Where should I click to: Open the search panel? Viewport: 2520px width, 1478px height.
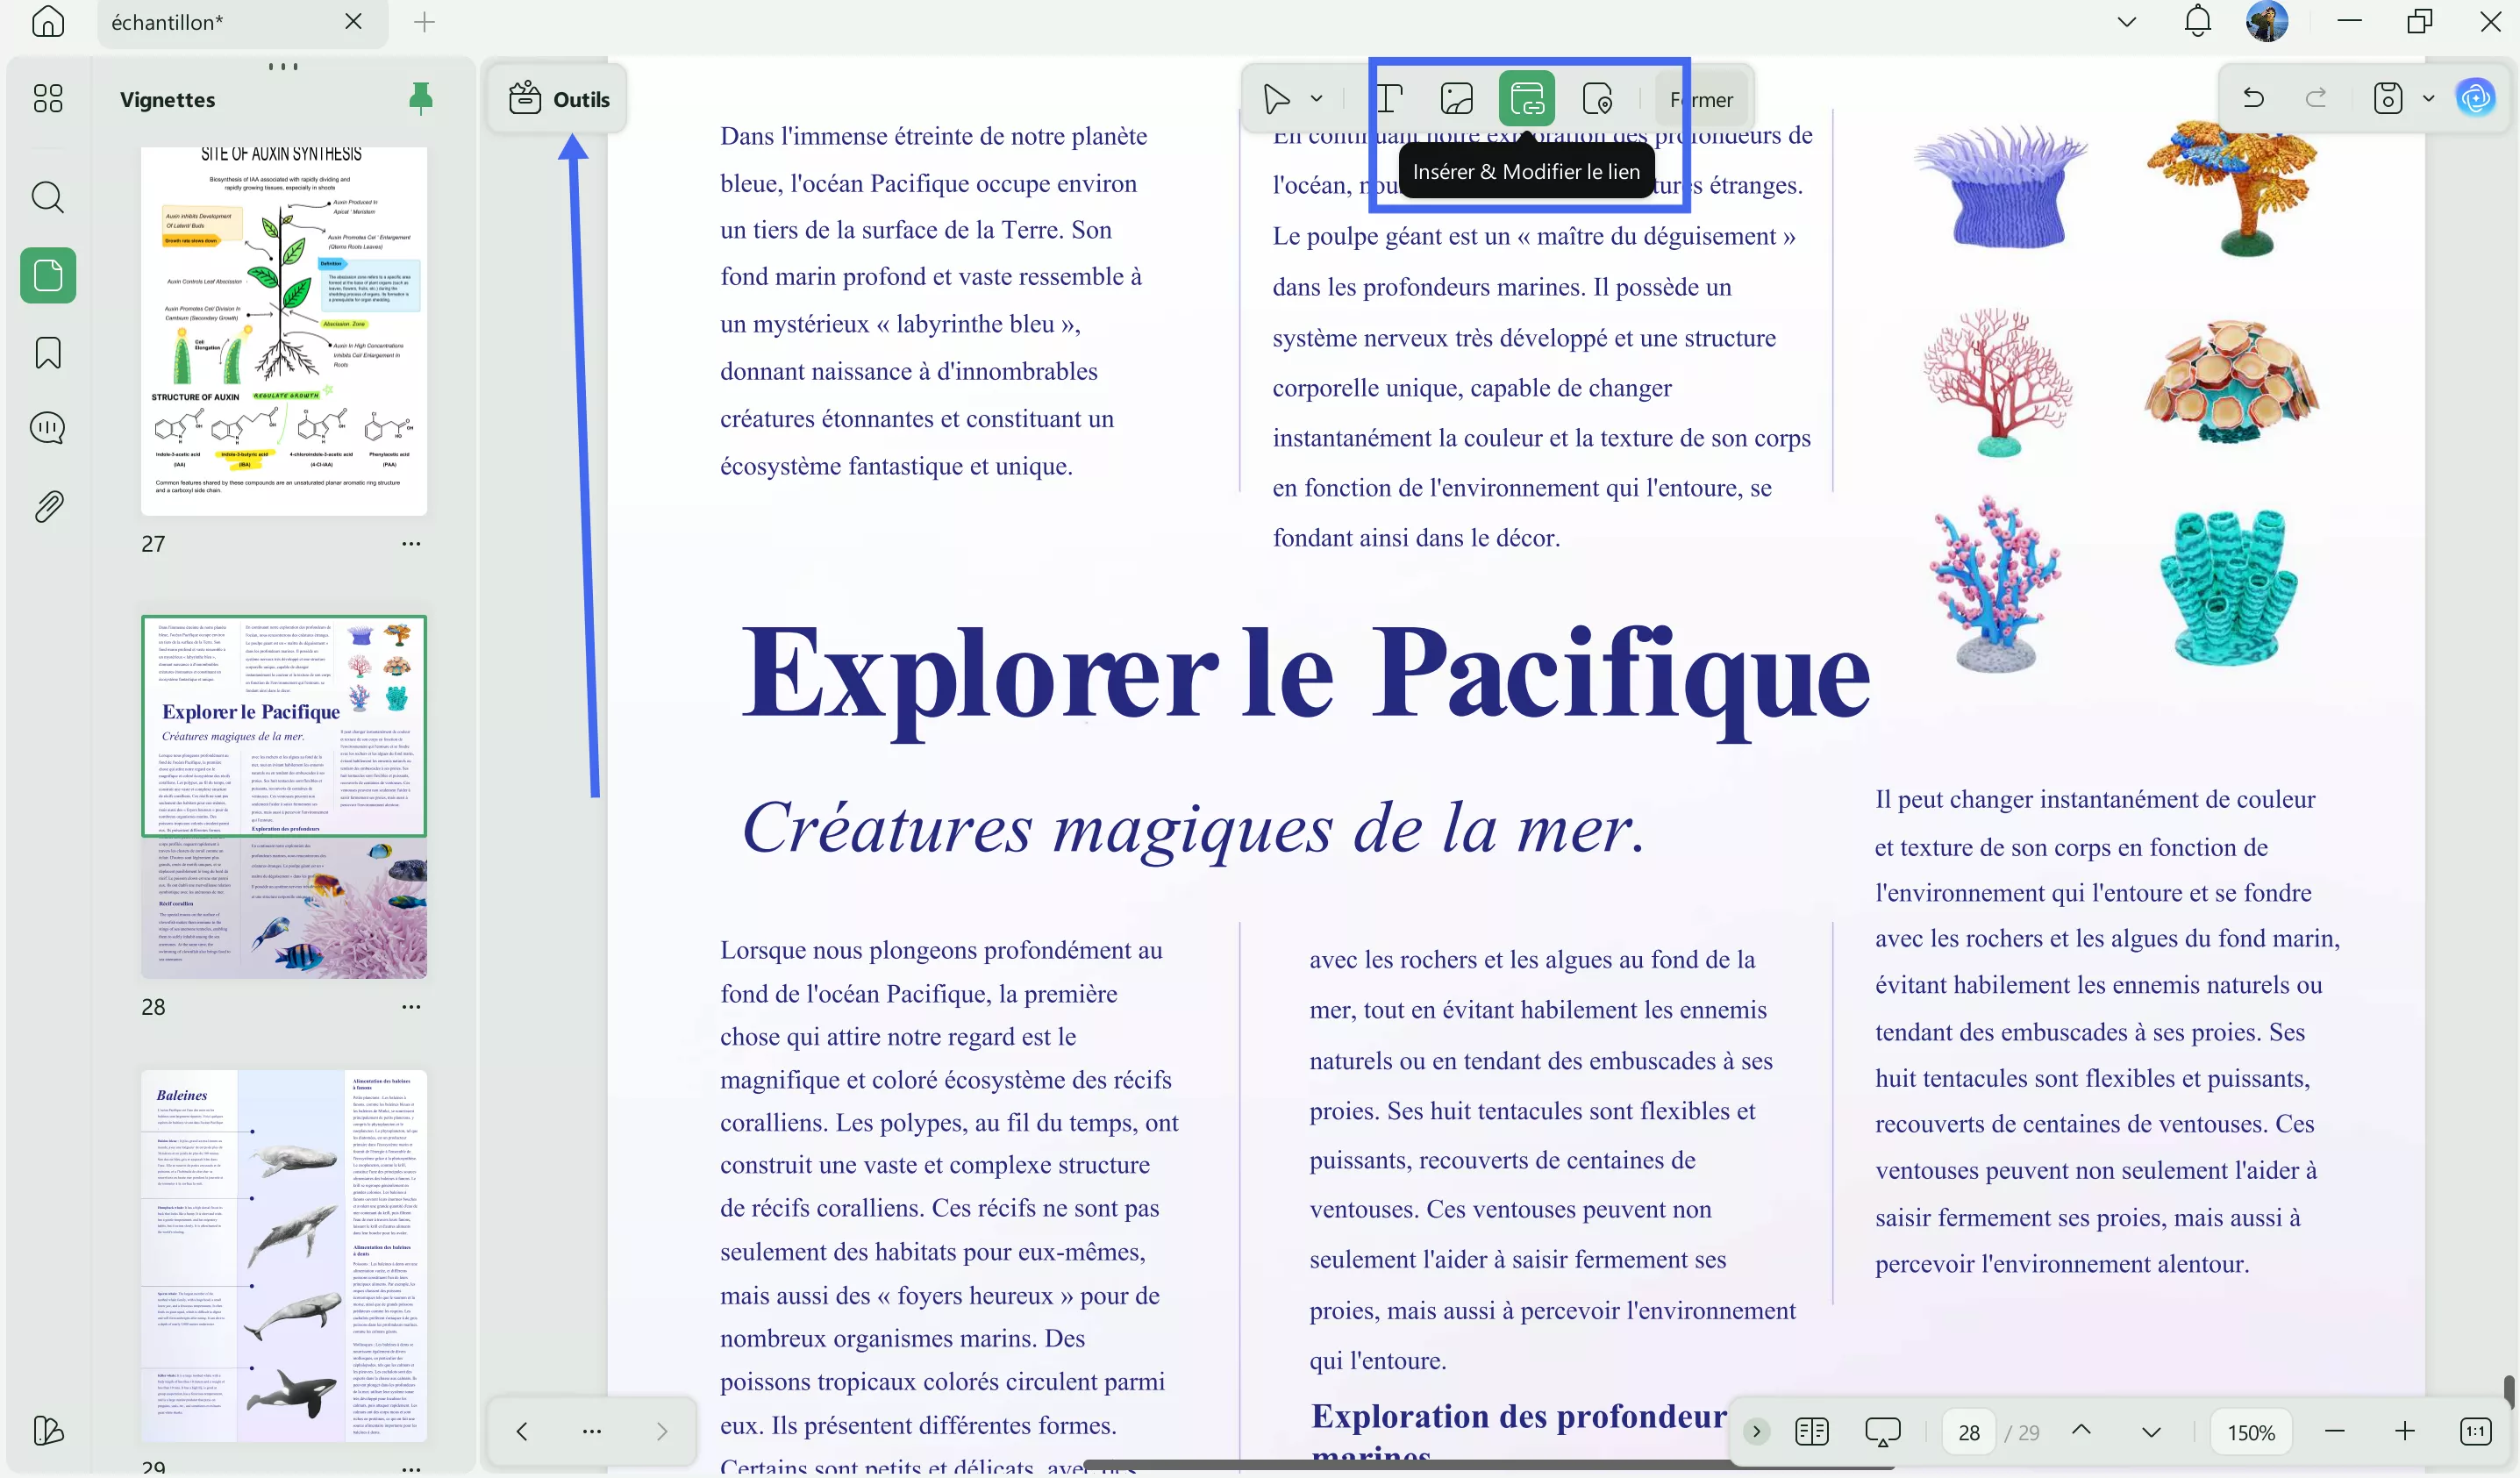click(47, 198)
